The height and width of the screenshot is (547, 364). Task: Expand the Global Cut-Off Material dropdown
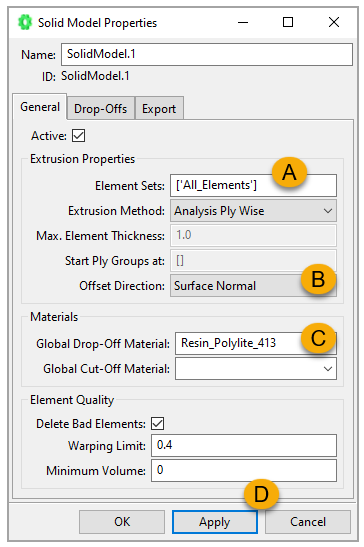pos(256,368)
